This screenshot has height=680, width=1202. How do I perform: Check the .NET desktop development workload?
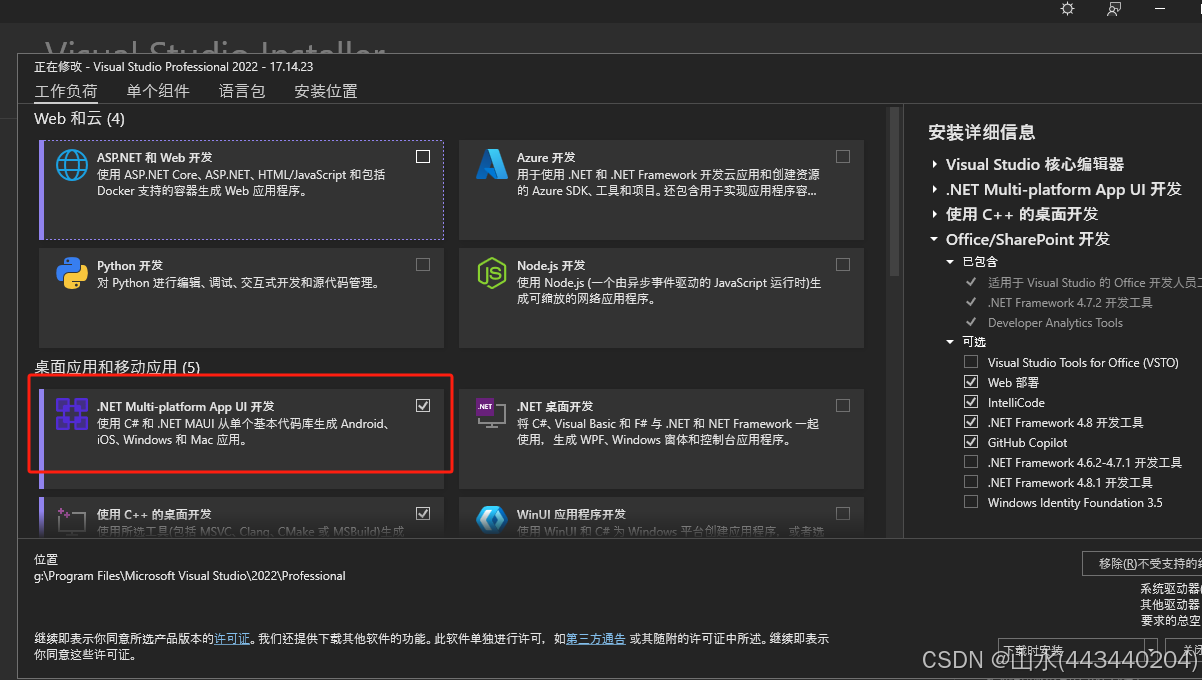click(x=843, y=406)
